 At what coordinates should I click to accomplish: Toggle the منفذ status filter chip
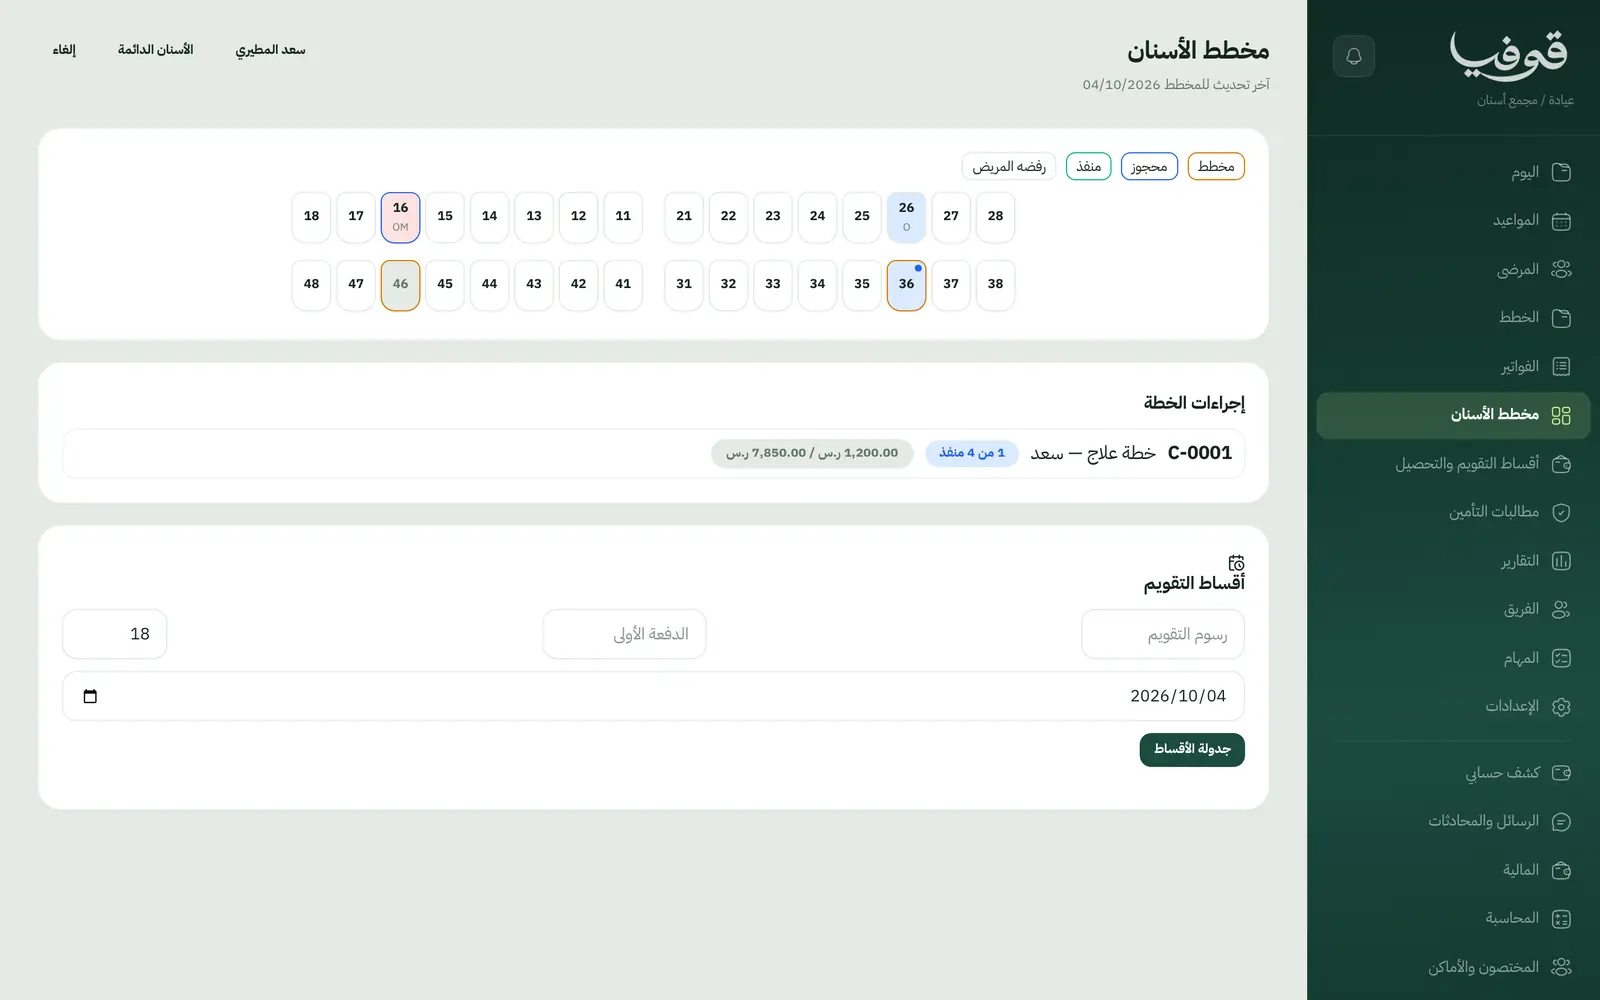[x=1089, y=166]
